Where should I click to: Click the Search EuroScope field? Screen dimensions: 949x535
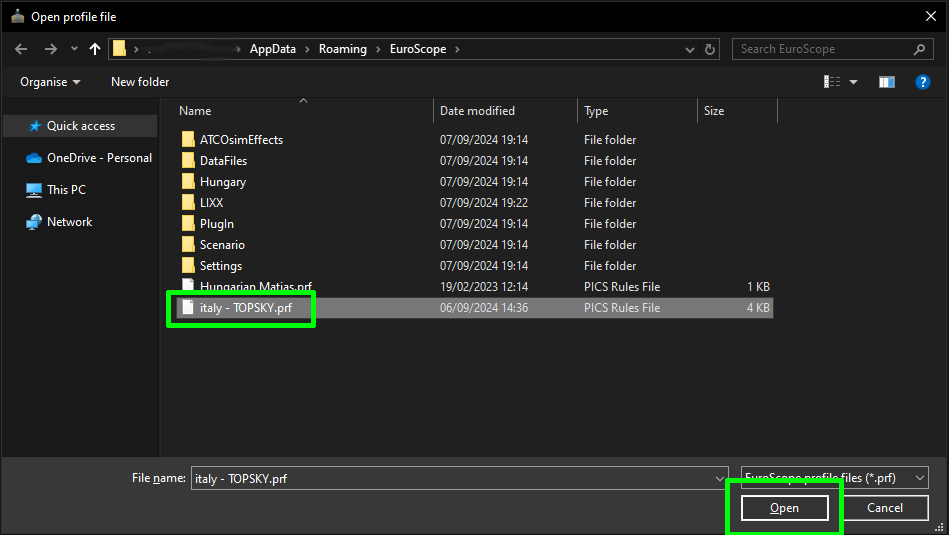click(823, 49)
